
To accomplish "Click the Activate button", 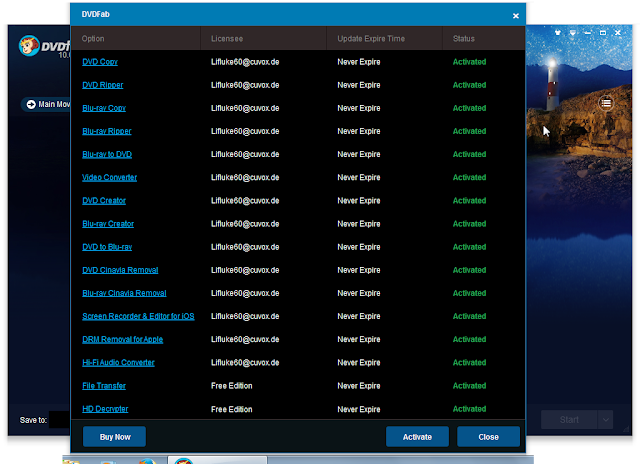I will click(x=417, y=437).
